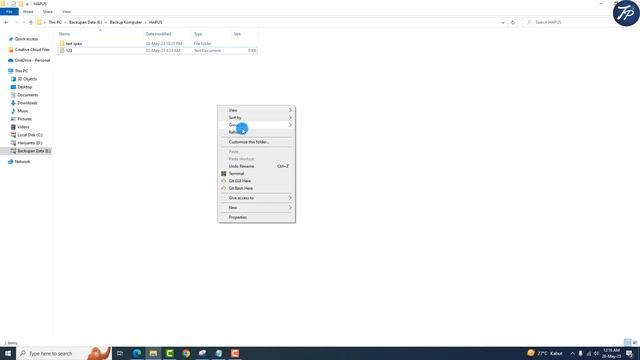
Task: Expand address bar history dropdown
Action: click(502, 22)
